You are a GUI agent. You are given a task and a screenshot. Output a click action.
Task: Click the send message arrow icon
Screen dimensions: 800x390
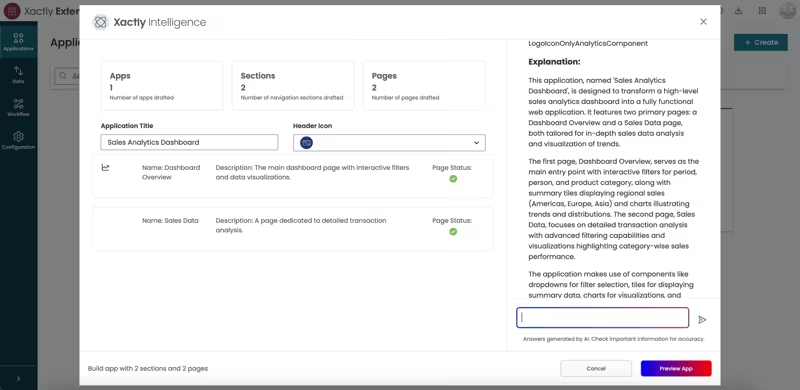(x=702, y=320)
